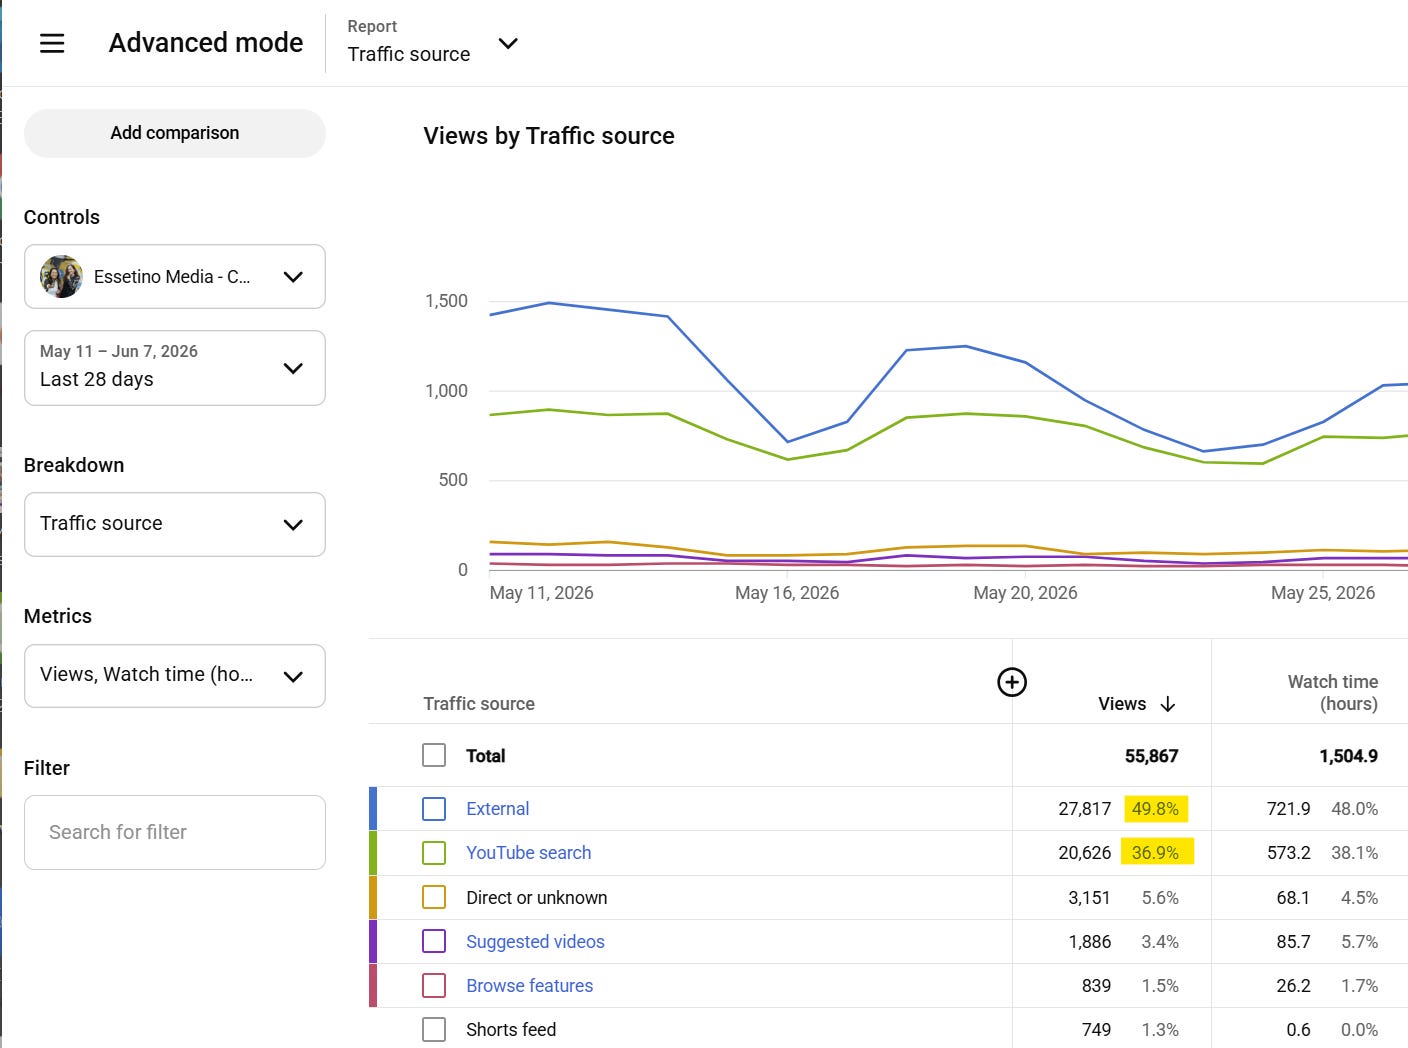The image size is (1408, 1048).
Task: Toggle the YouTube search checkbox
Action: click(x=434, y=853)
